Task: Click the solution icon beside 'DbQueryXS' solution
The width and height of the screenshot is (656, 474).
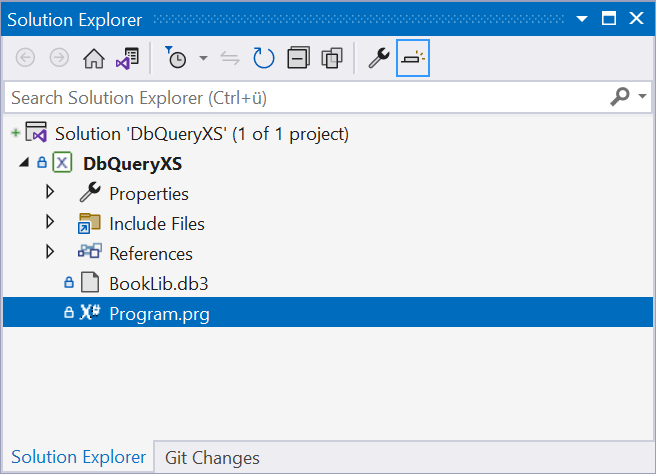Action: point(36,132)
